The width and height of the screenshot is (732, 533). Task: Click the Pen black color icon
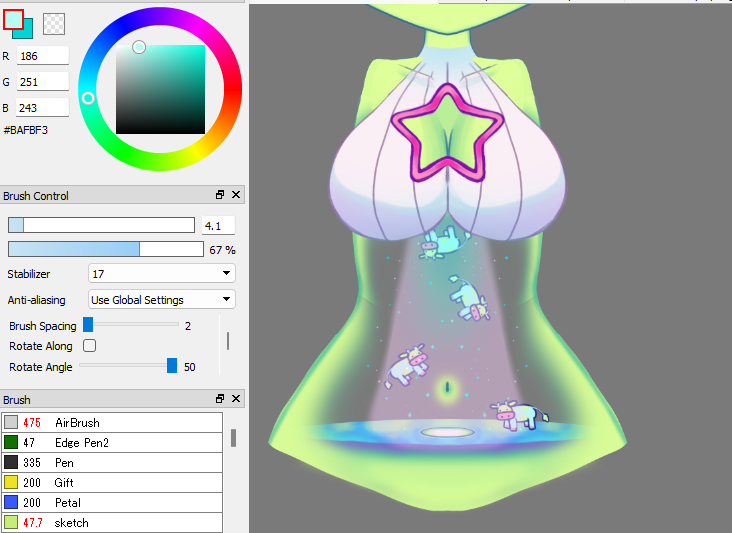(11, 462)
